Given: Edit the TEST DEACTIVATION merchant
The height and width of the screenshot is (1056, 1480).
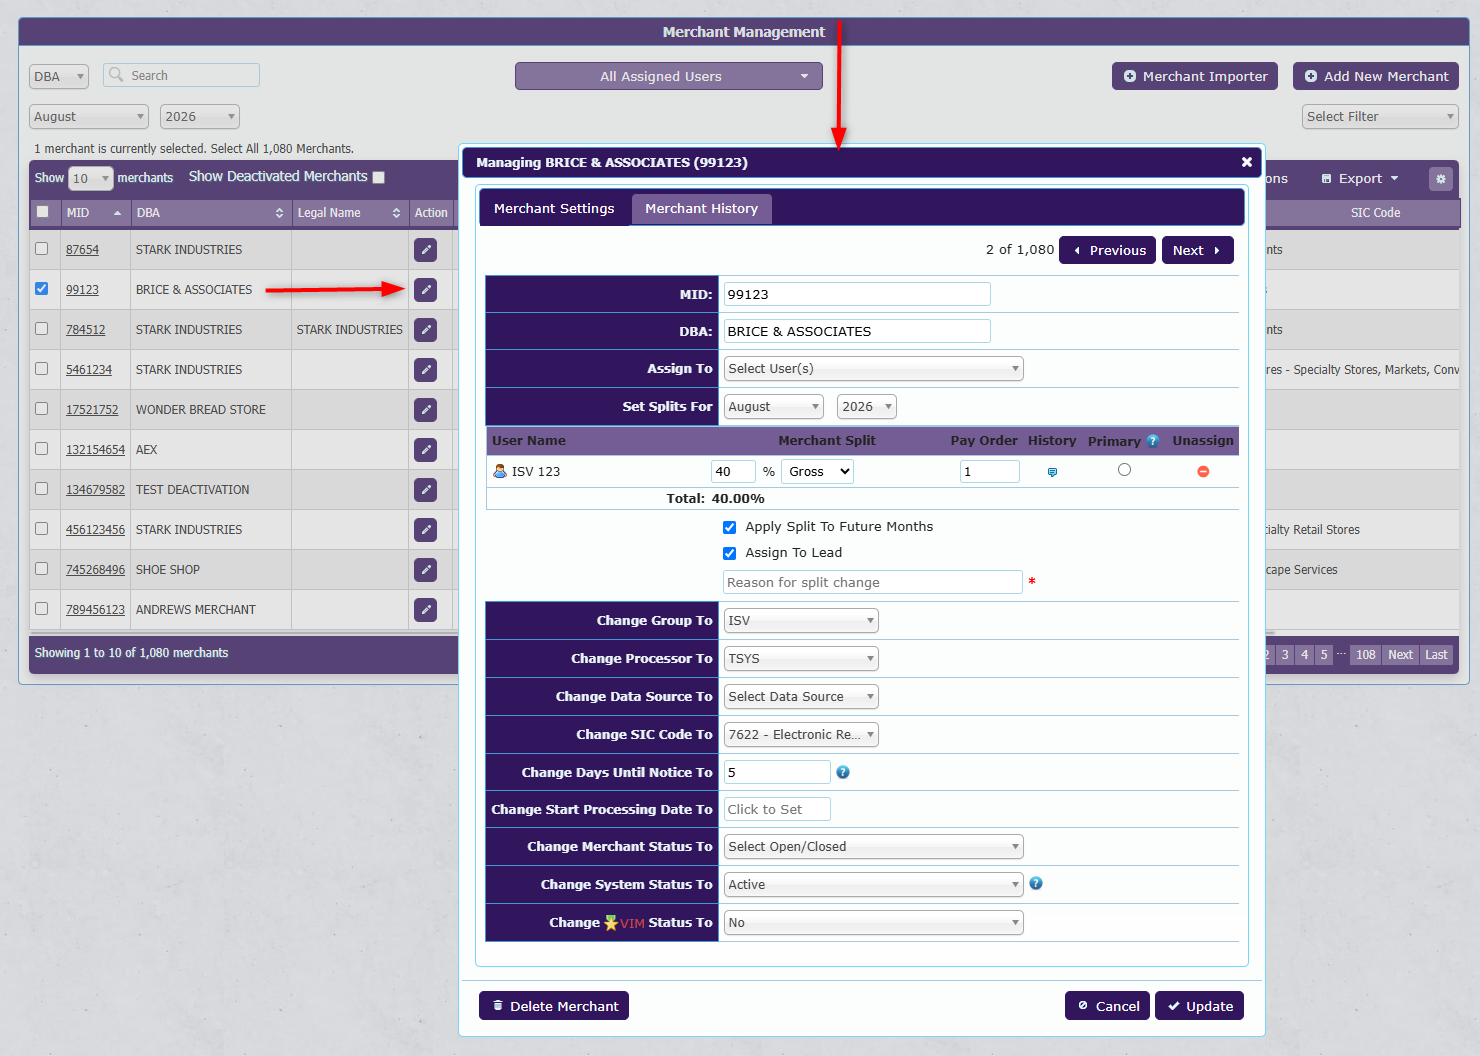Looking at the screenshot, I should (x=426, y=490).
